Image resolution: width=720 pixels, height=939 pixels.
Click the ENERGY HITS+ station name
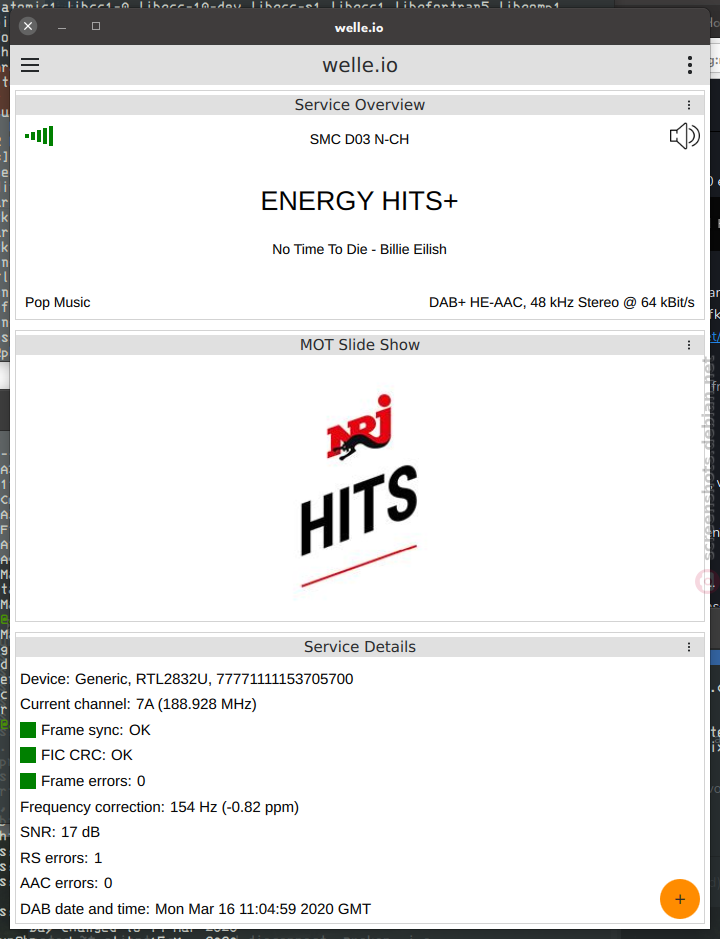pos(359,201)
